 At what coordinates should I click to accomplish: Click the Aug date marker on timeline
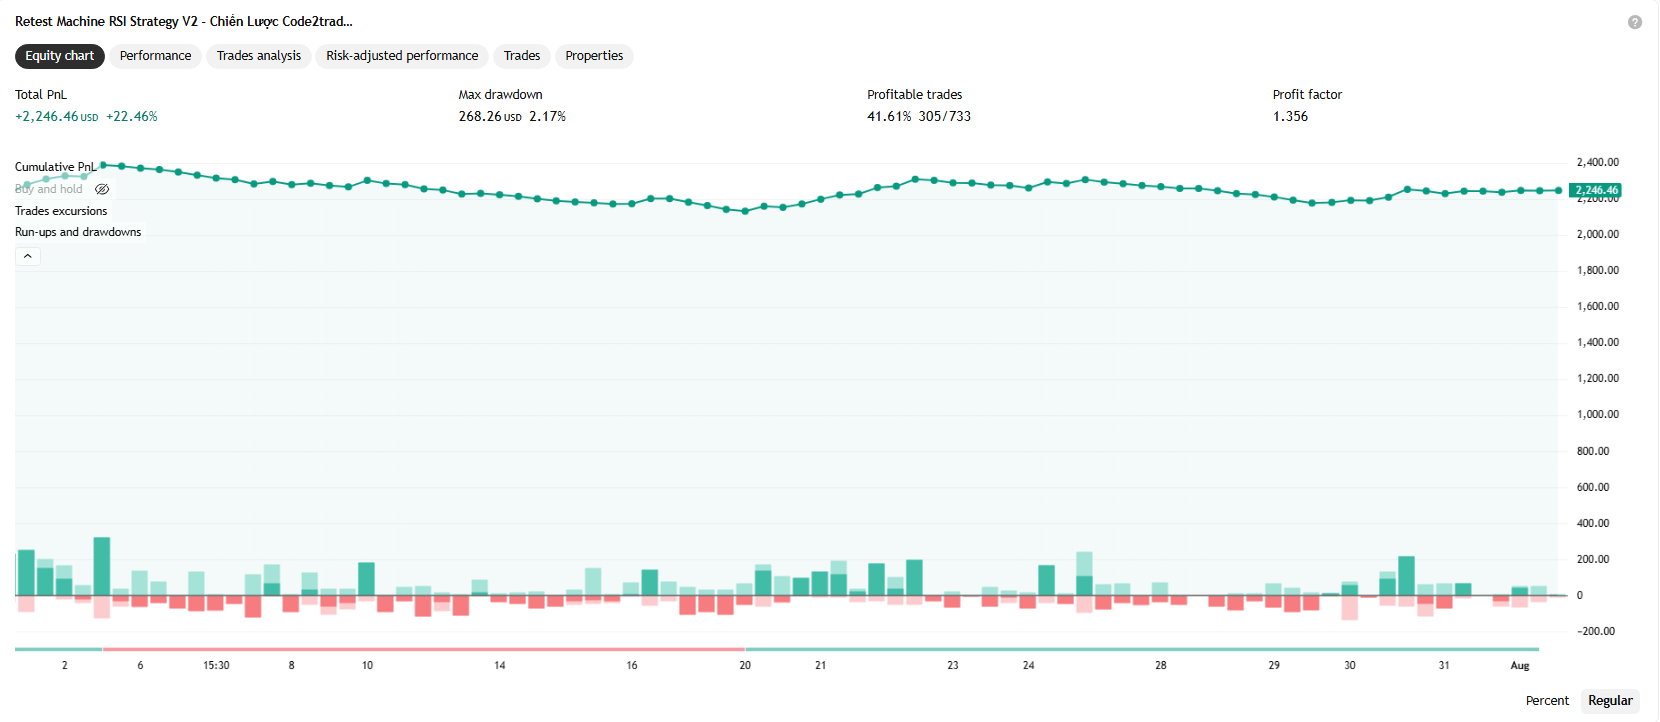(1520, 665)
